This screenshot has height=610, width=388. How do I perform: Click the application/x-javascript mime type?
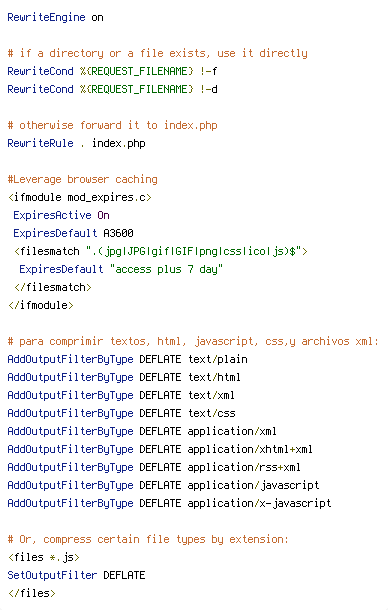[259, 503]
